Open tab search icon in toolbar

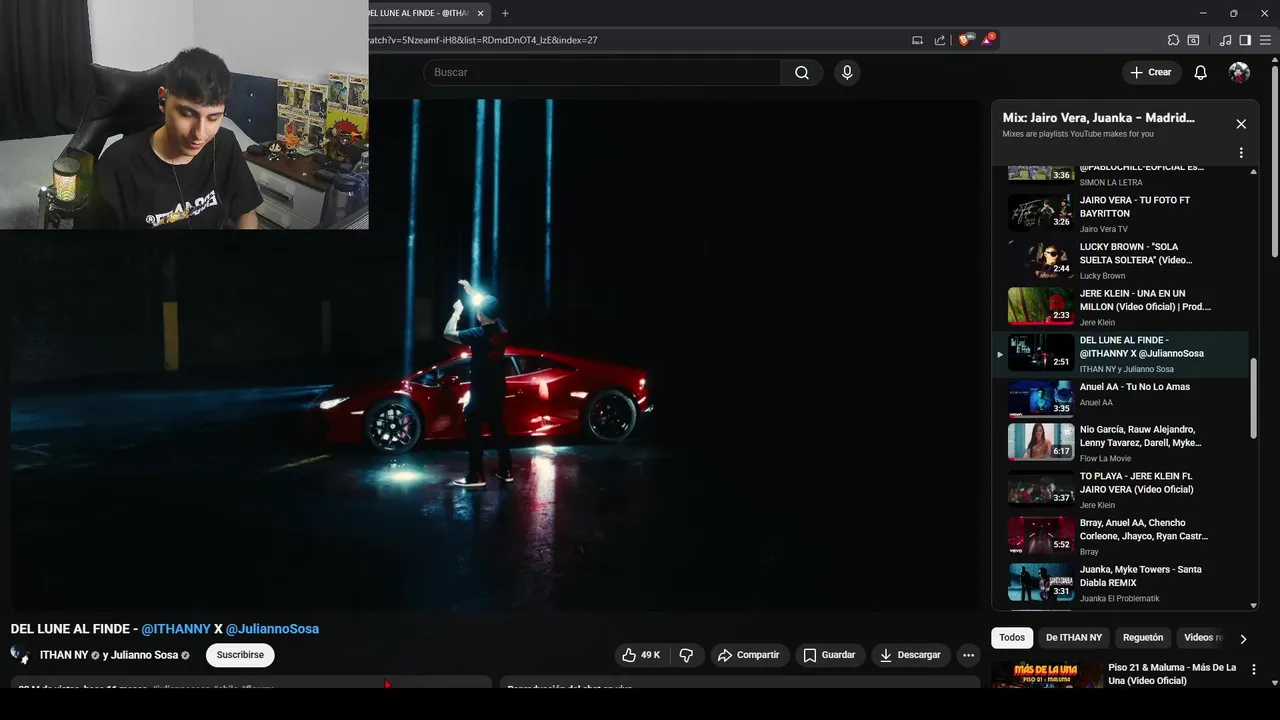[1193, 40]
